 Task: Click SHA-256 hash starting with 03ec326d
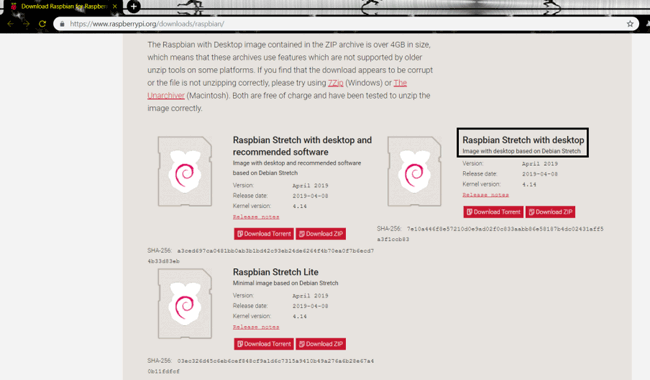pyautogui.click(x=261, y=366)
